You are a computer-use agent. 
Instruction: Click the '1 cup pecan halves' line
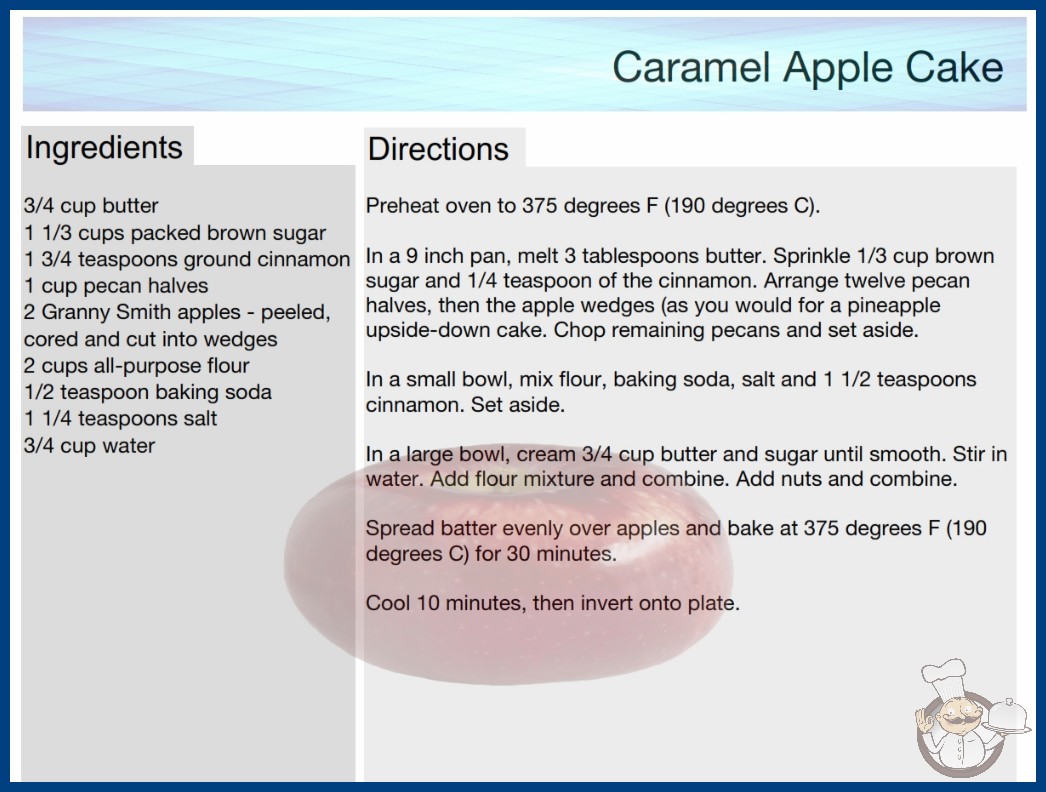coord(116,286)
